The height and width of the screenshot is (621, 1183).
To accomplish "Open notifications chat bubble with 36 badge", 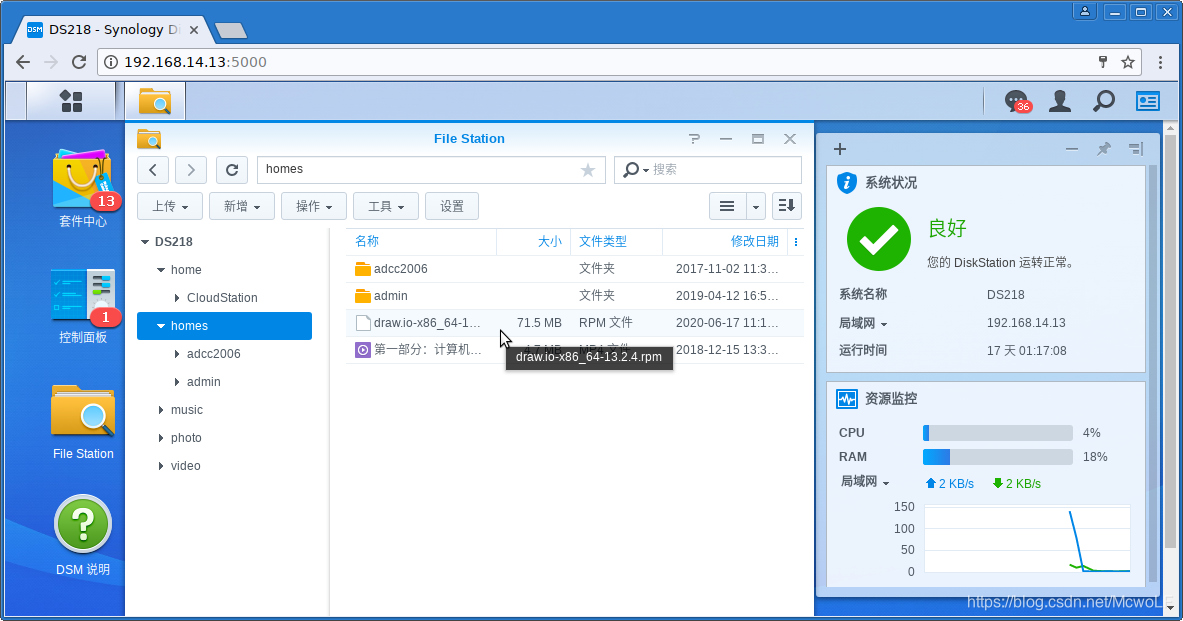I will click(1017, 101).
